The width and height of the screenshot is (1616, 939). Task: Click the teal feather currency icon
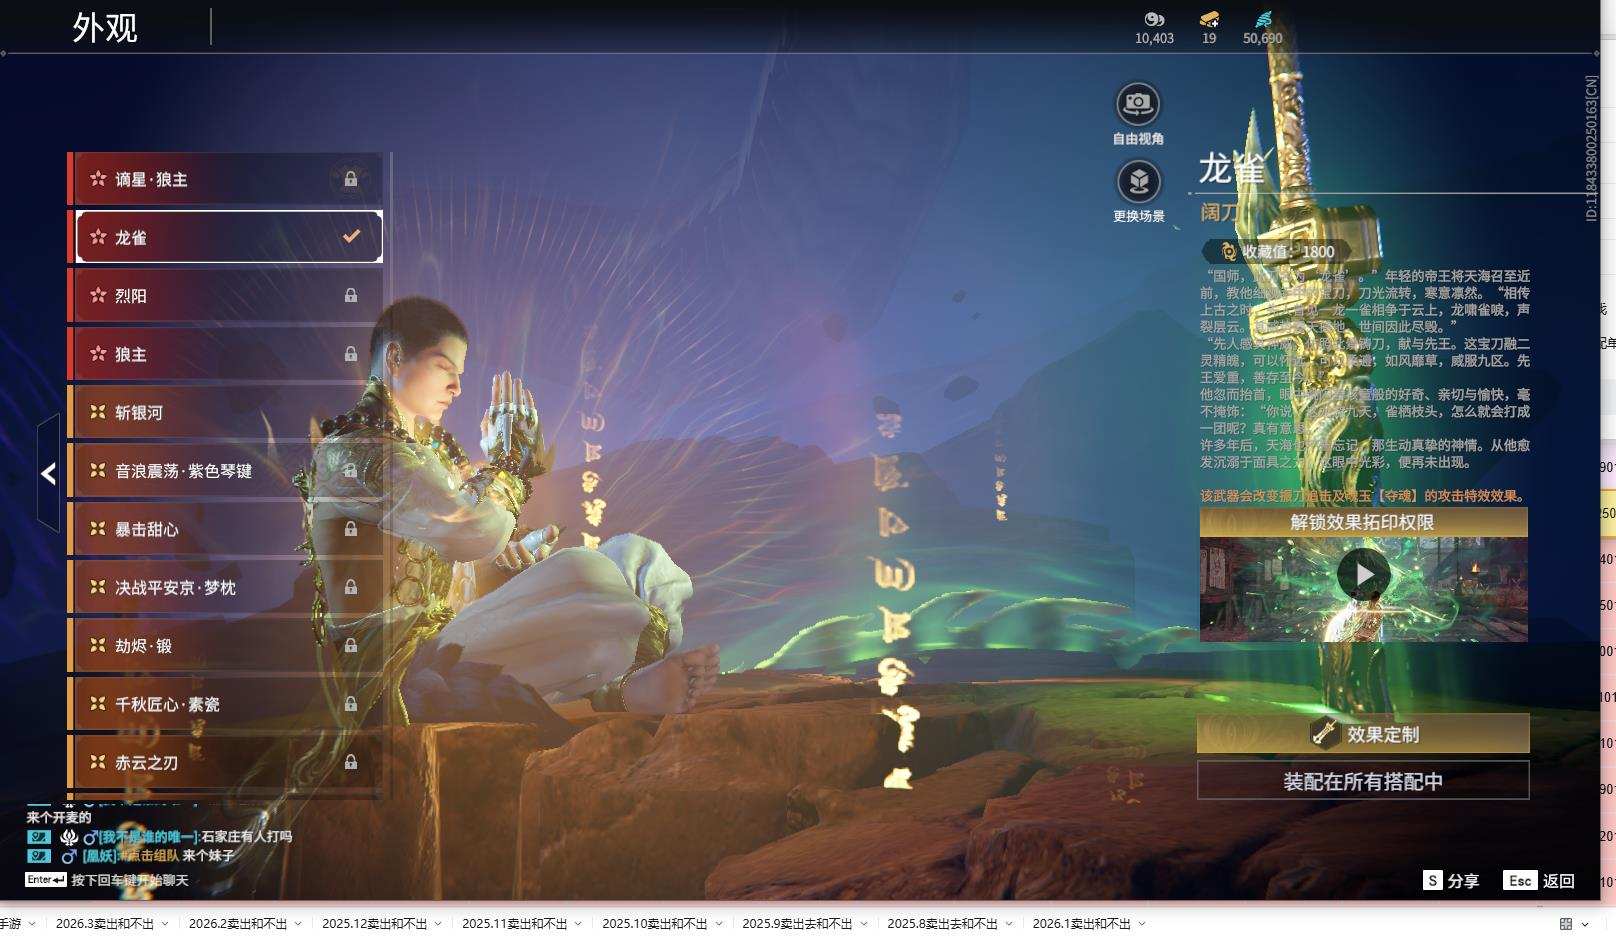1263,19
